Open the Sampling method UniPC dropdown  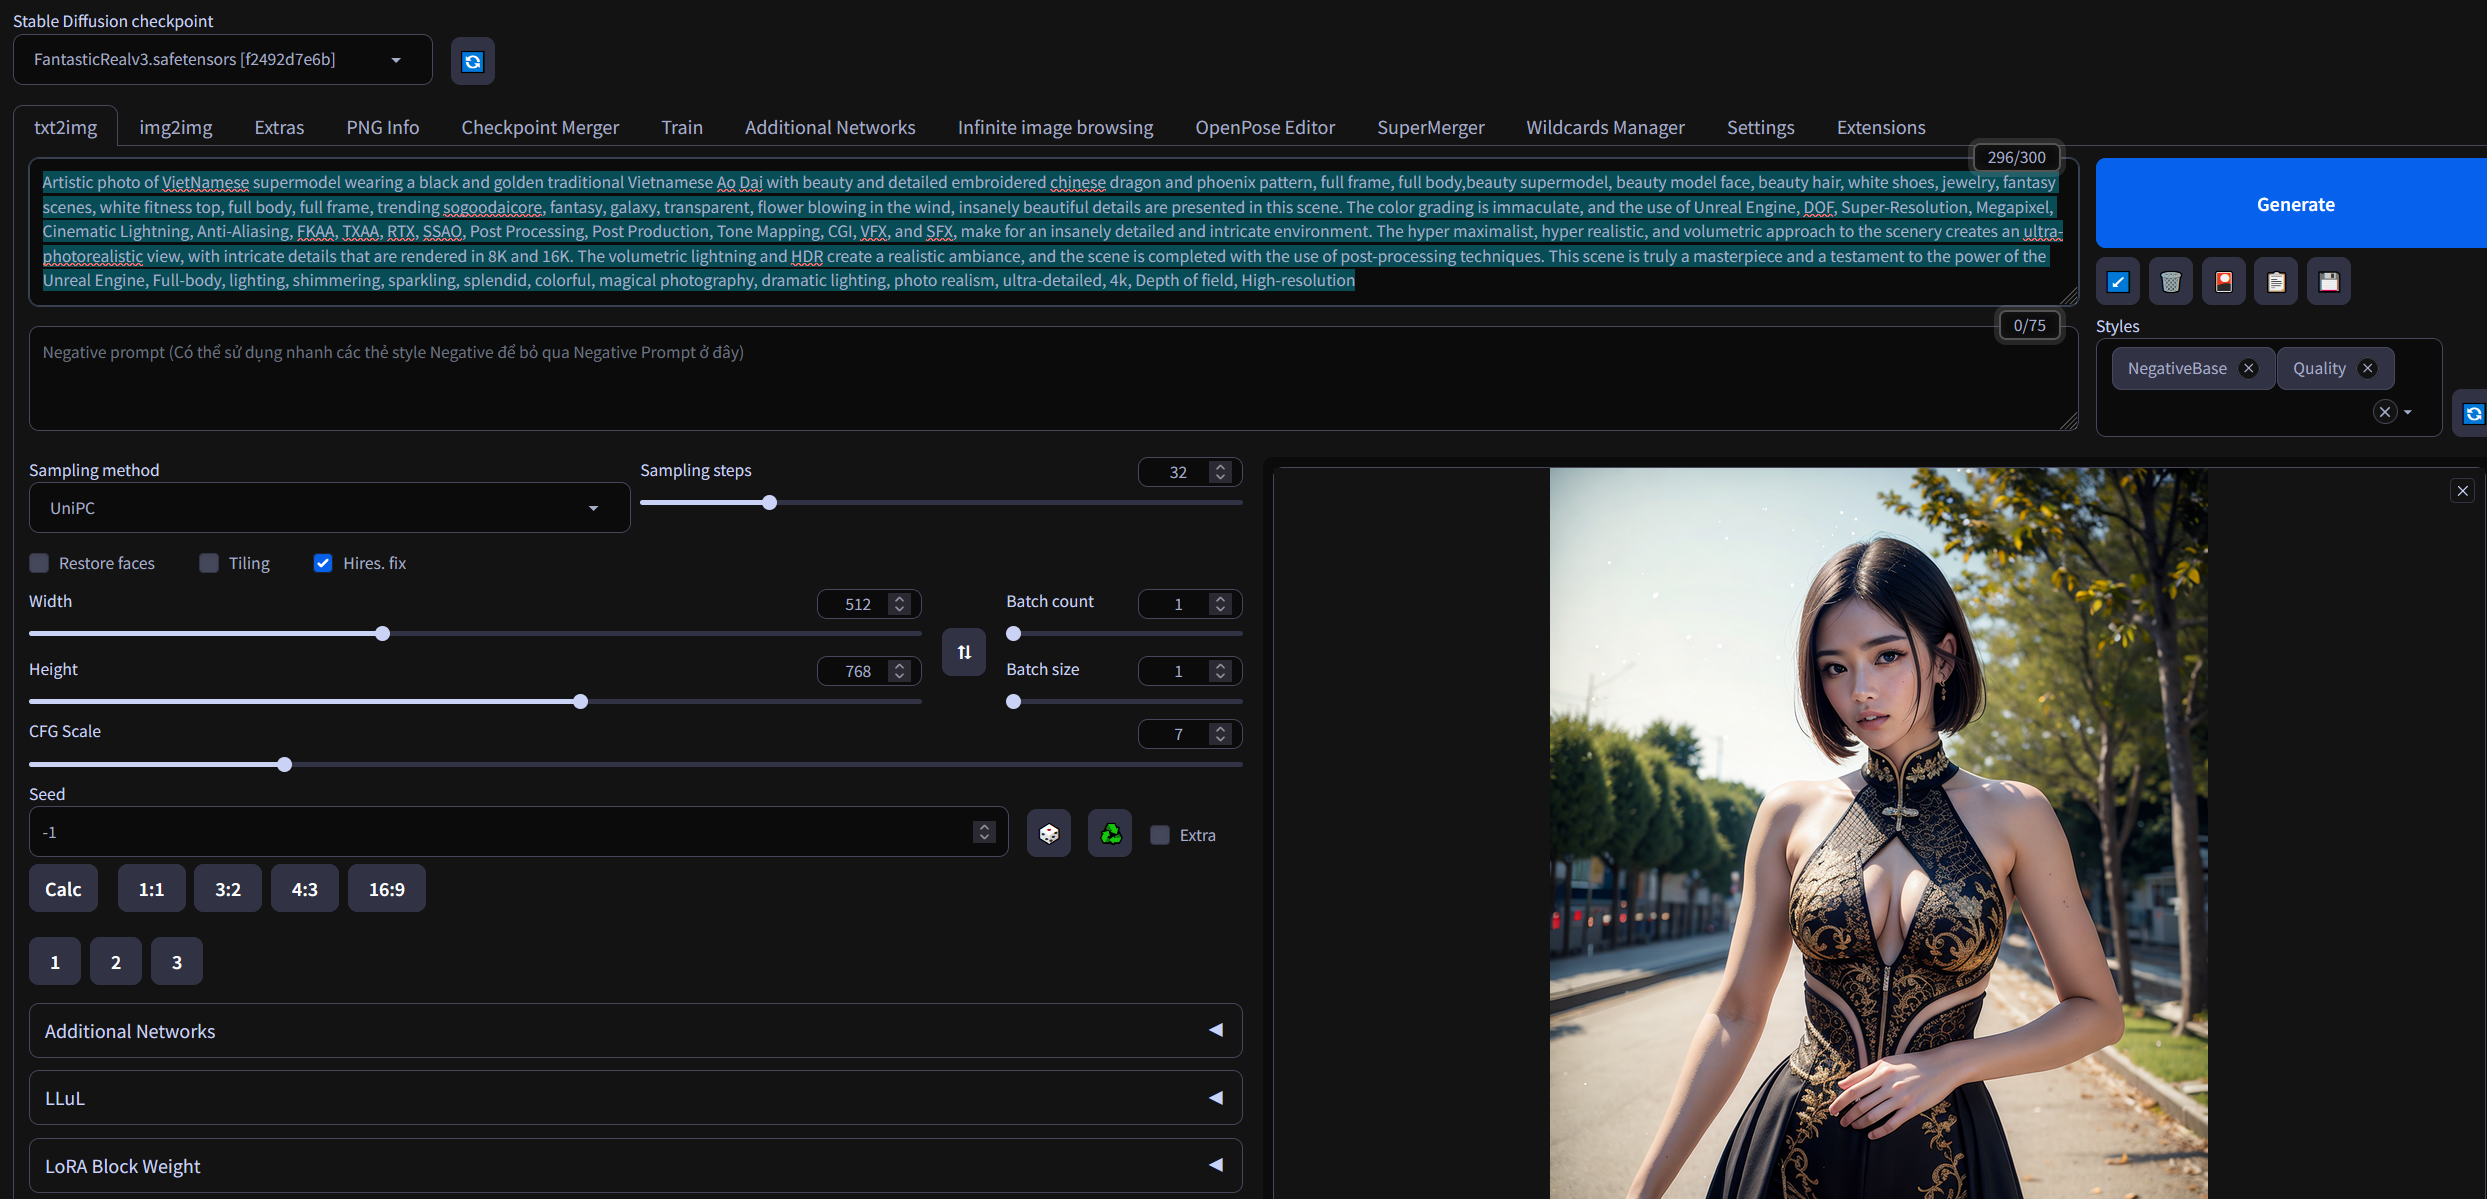pyautogui.click(x=329, y=508)
